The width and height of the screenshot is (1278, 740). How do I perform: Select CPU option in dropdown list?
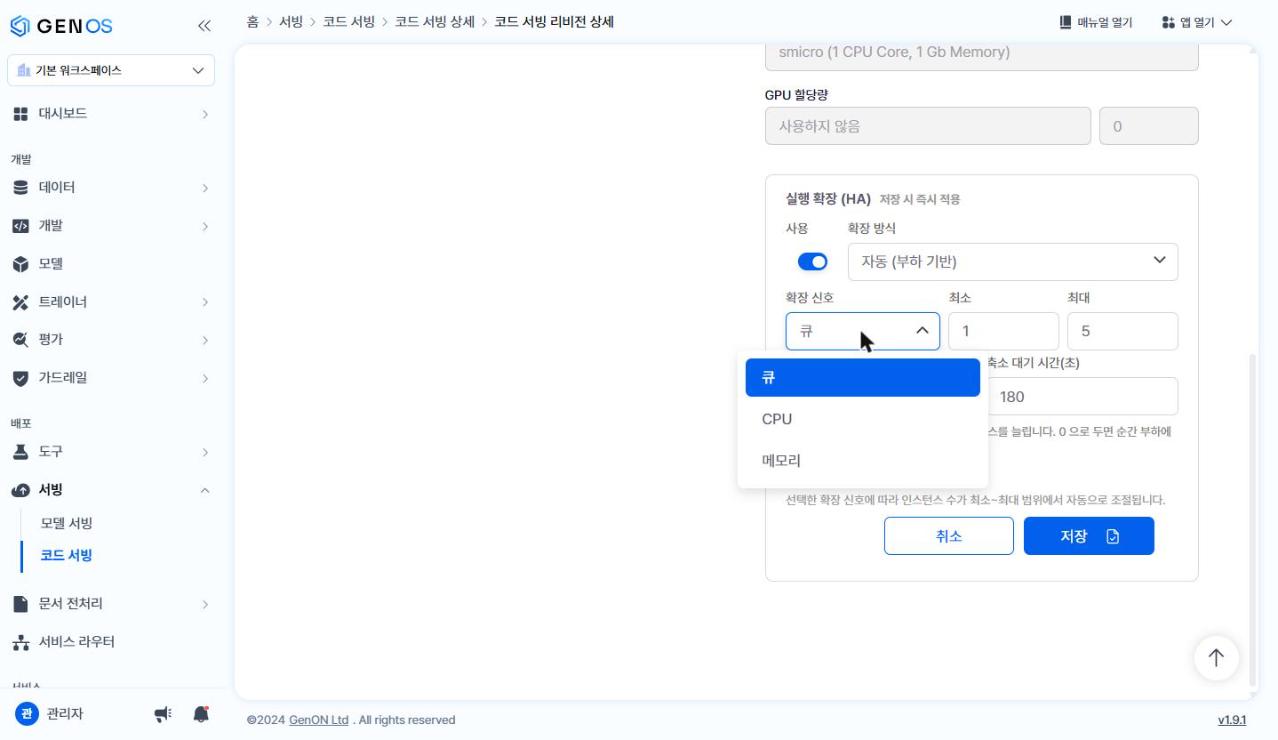coord(862,419)
